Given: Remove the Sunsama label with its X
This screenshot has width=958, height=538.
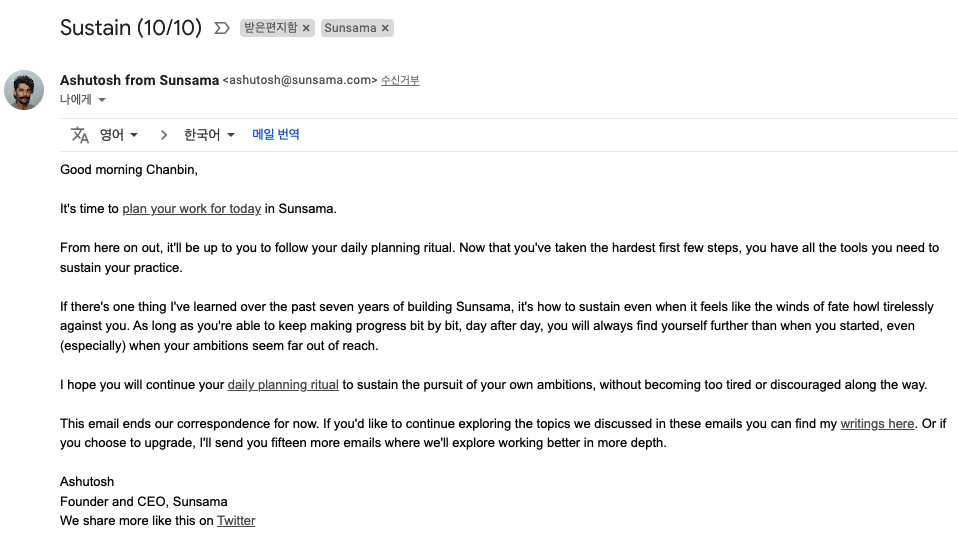Looking at the screenshot, I should 385,28.
